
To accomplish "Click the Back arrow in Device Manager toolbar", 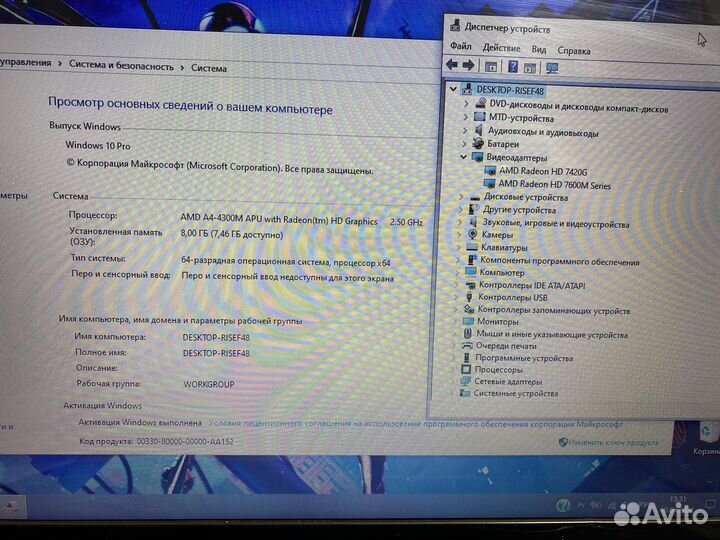I will [452, 65].
